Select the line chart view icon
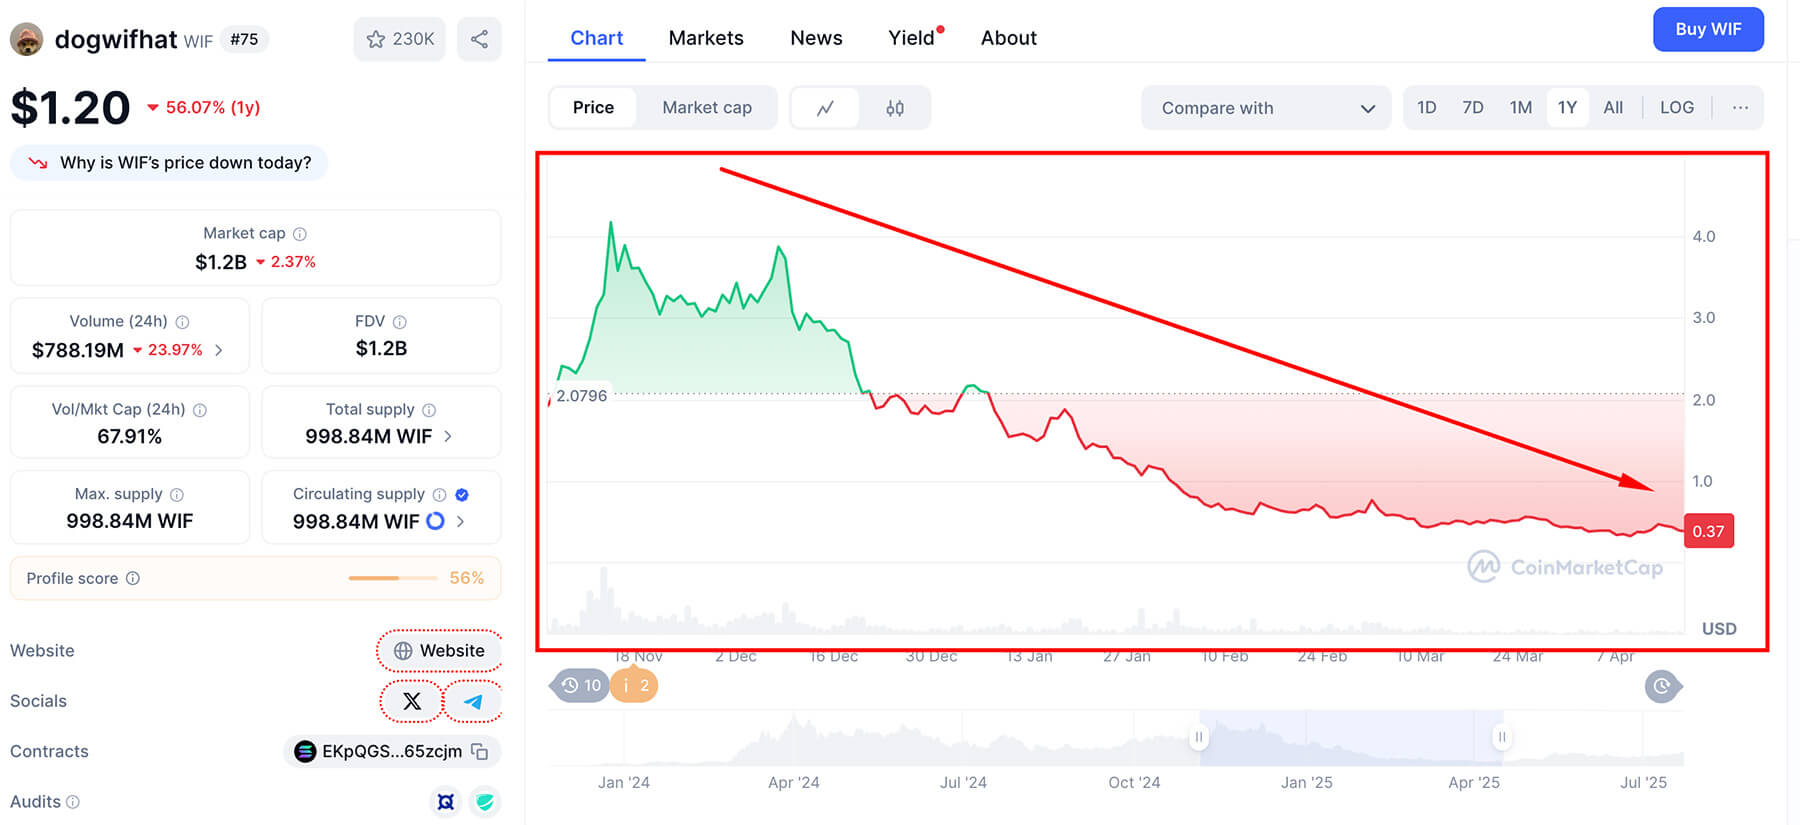Viewport: 1800px width, 825px height. click(826, 107)
